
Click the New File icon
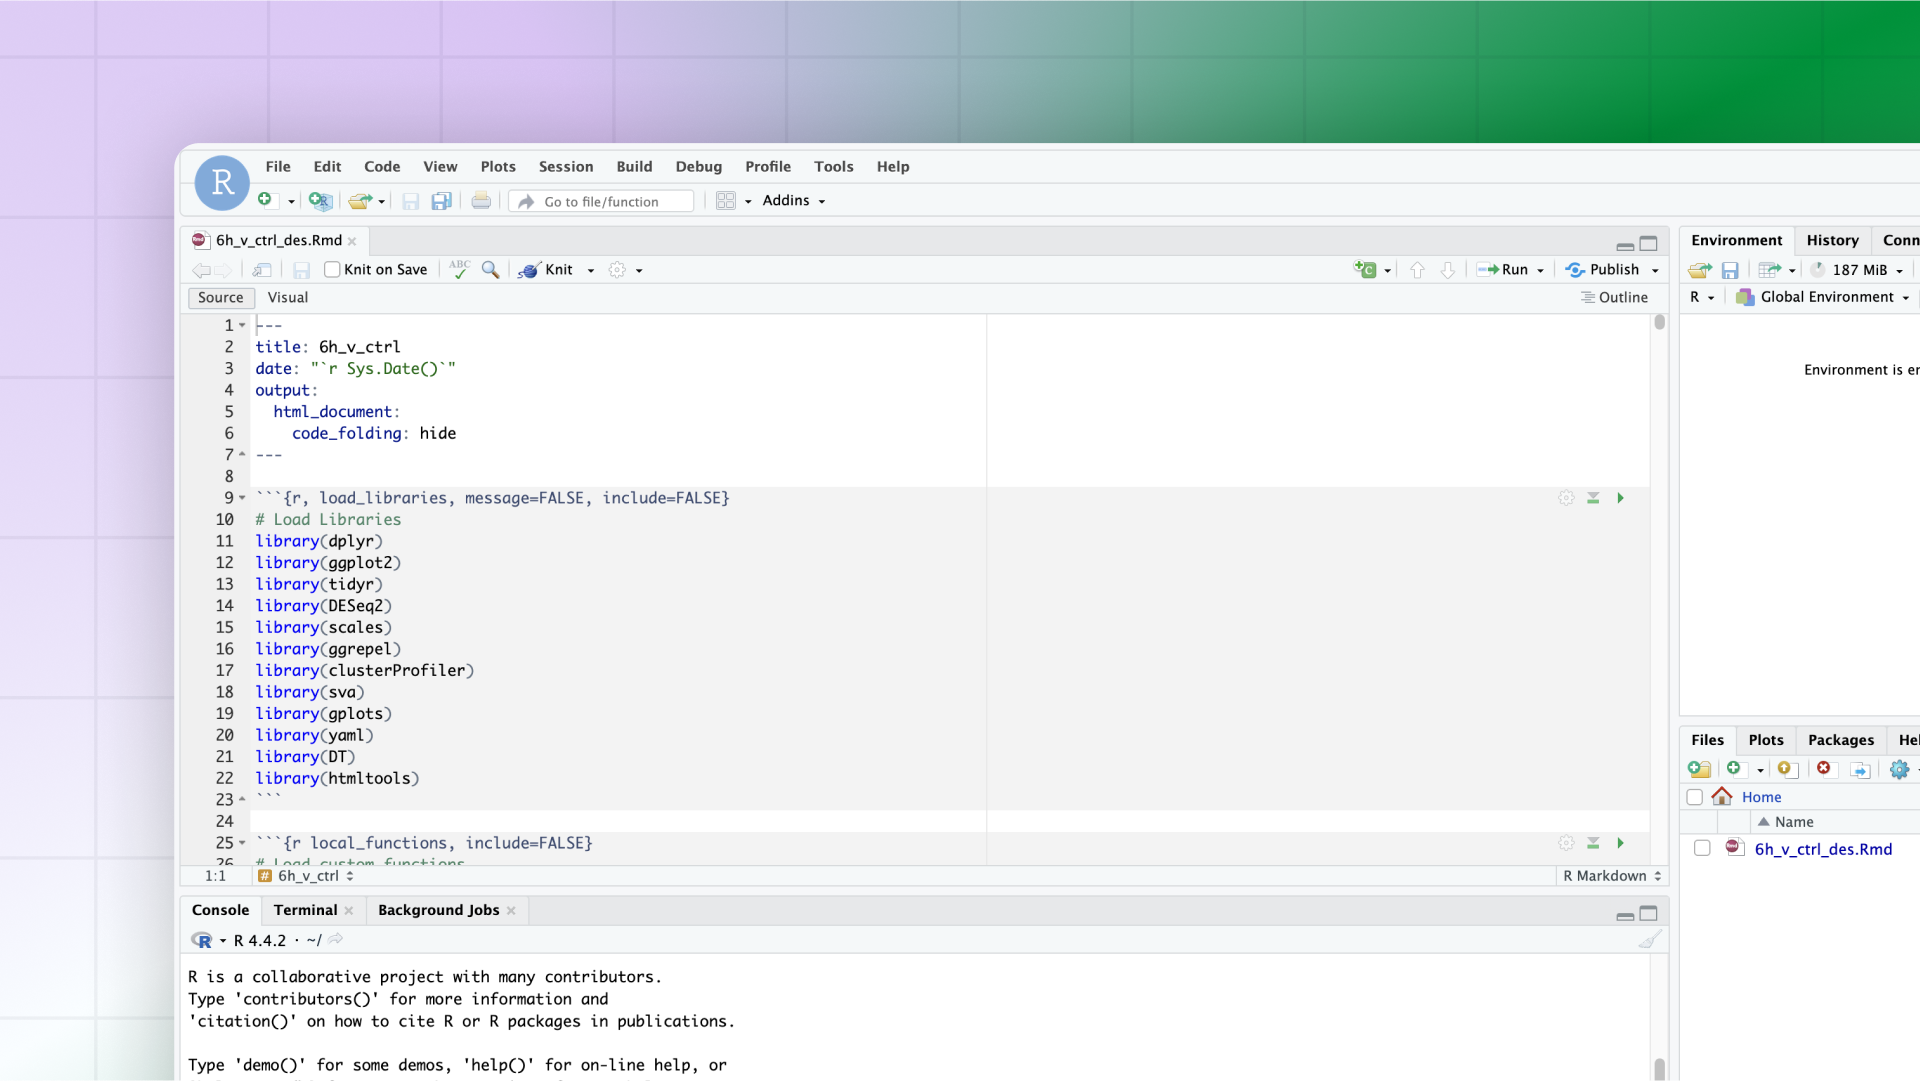coord(265,200)
